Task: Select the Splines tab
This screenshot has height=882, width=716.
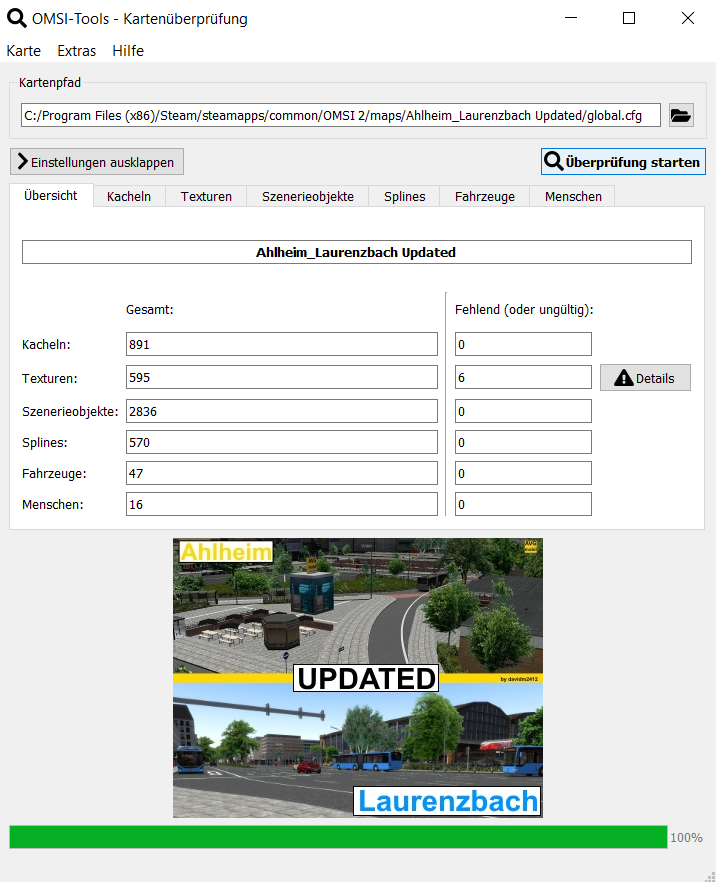Action: (404, 197)
